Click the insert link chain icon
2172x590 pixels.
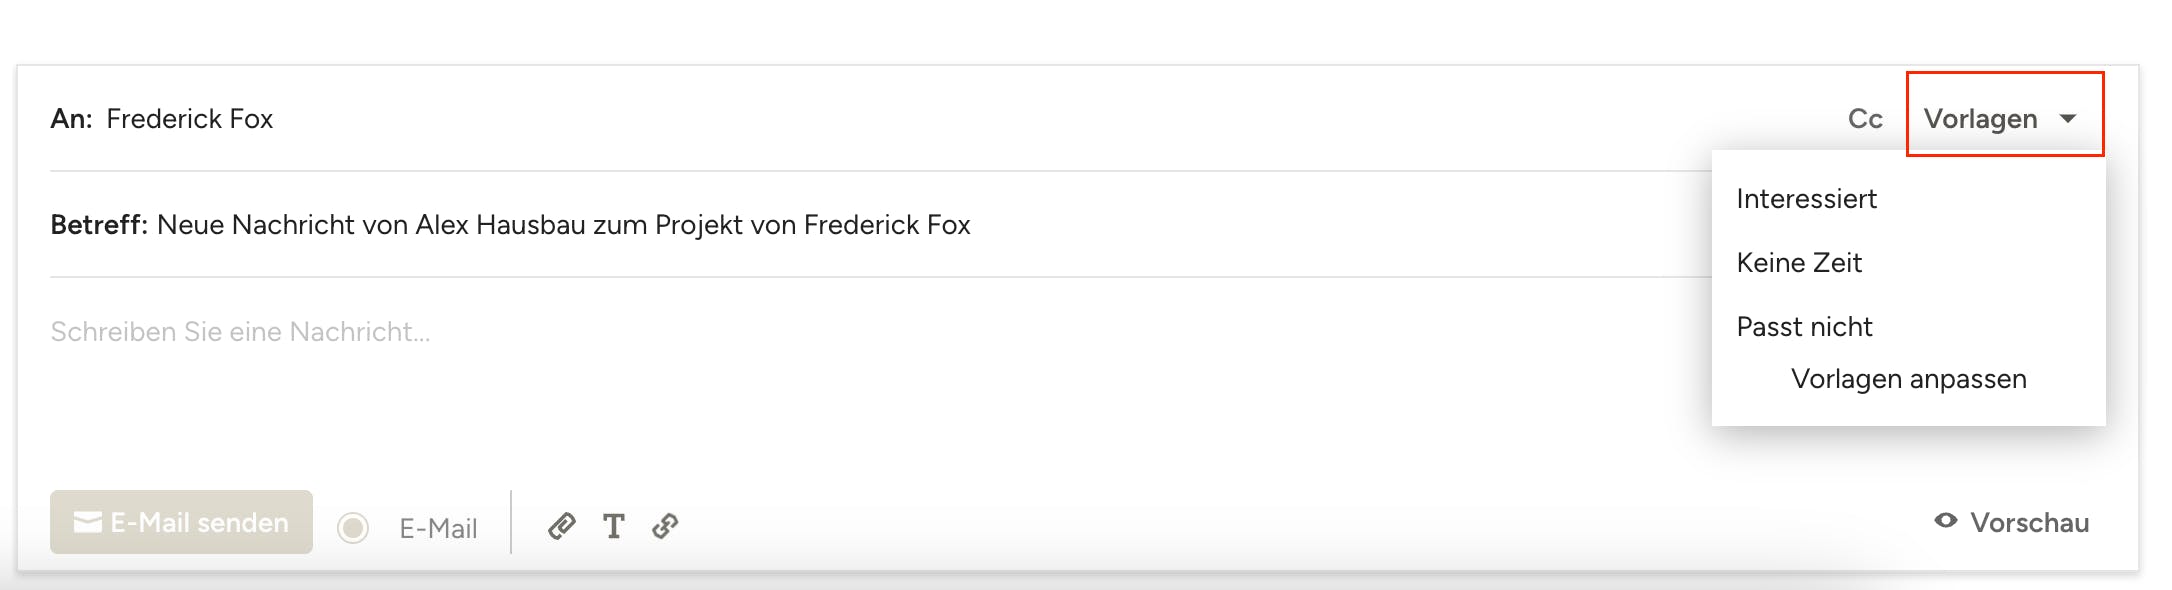[x=665, y=525]
